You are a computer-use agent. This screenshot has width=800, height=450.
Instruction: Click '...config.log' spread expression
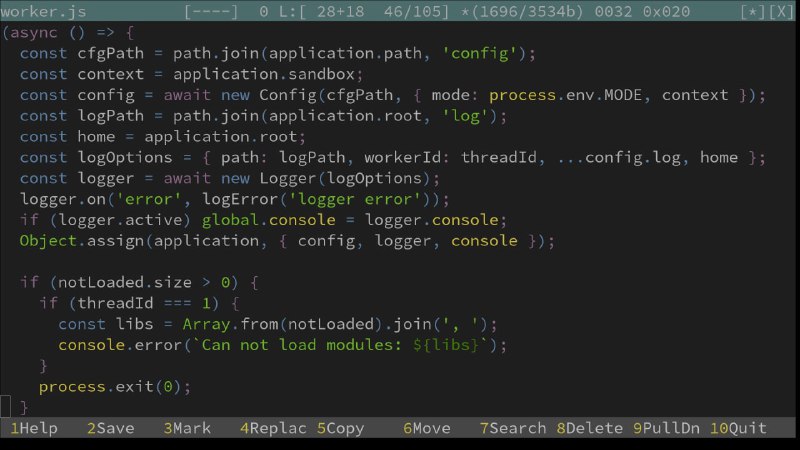618,157
